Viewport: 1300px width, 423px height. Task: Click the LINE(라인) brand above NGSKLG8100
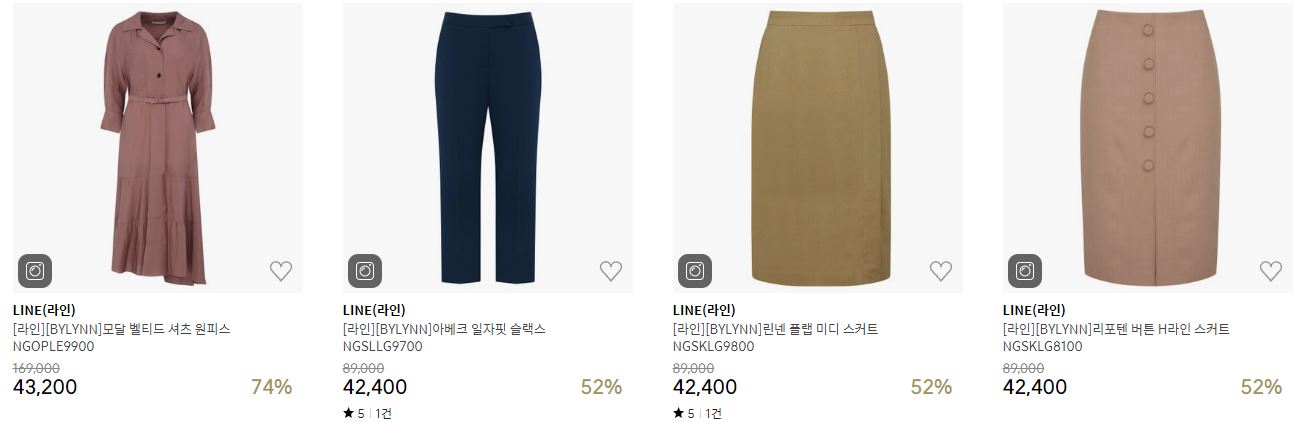click(x=1034, y=310)
